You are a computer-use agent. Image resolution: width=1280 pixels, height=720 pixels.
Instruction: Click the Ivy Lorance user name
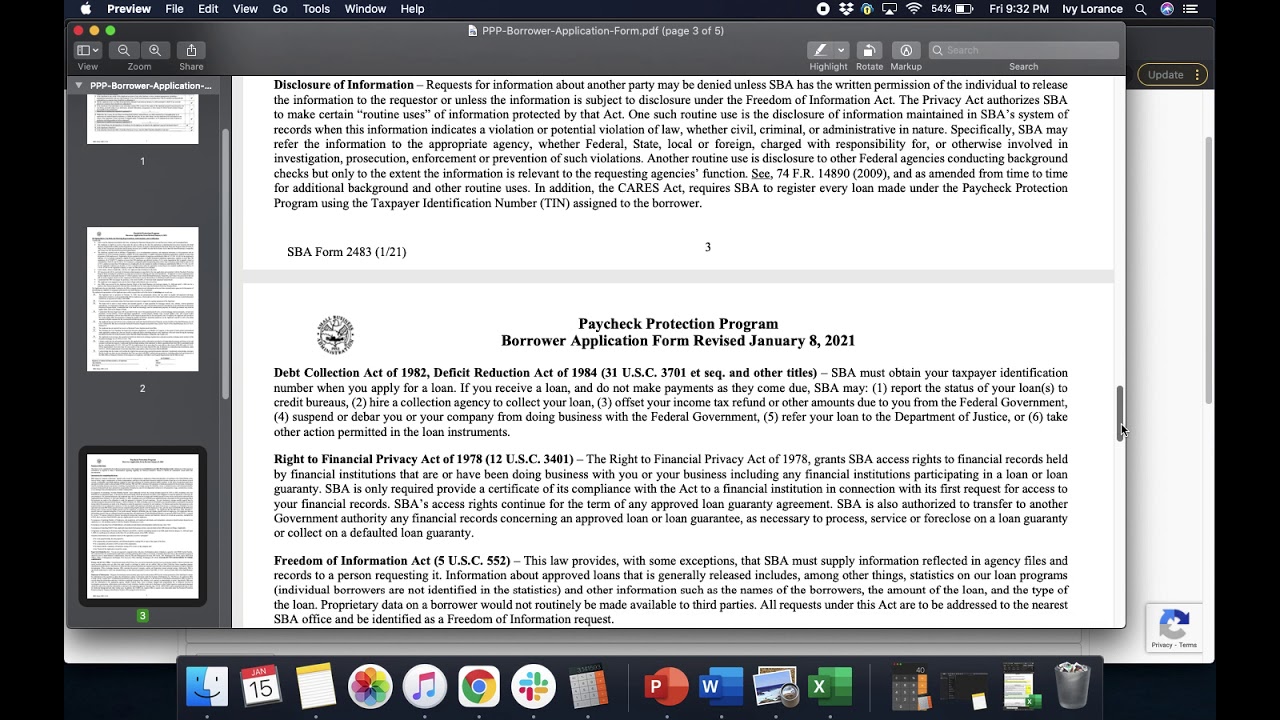point(1093,9)
